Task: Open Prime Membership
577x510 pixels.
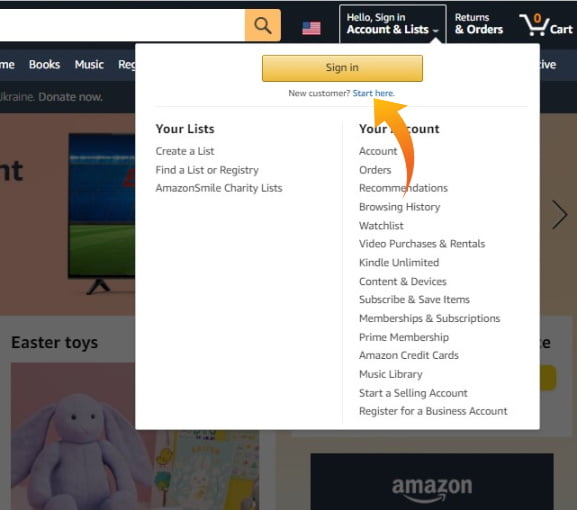Action: pos(404,337)
